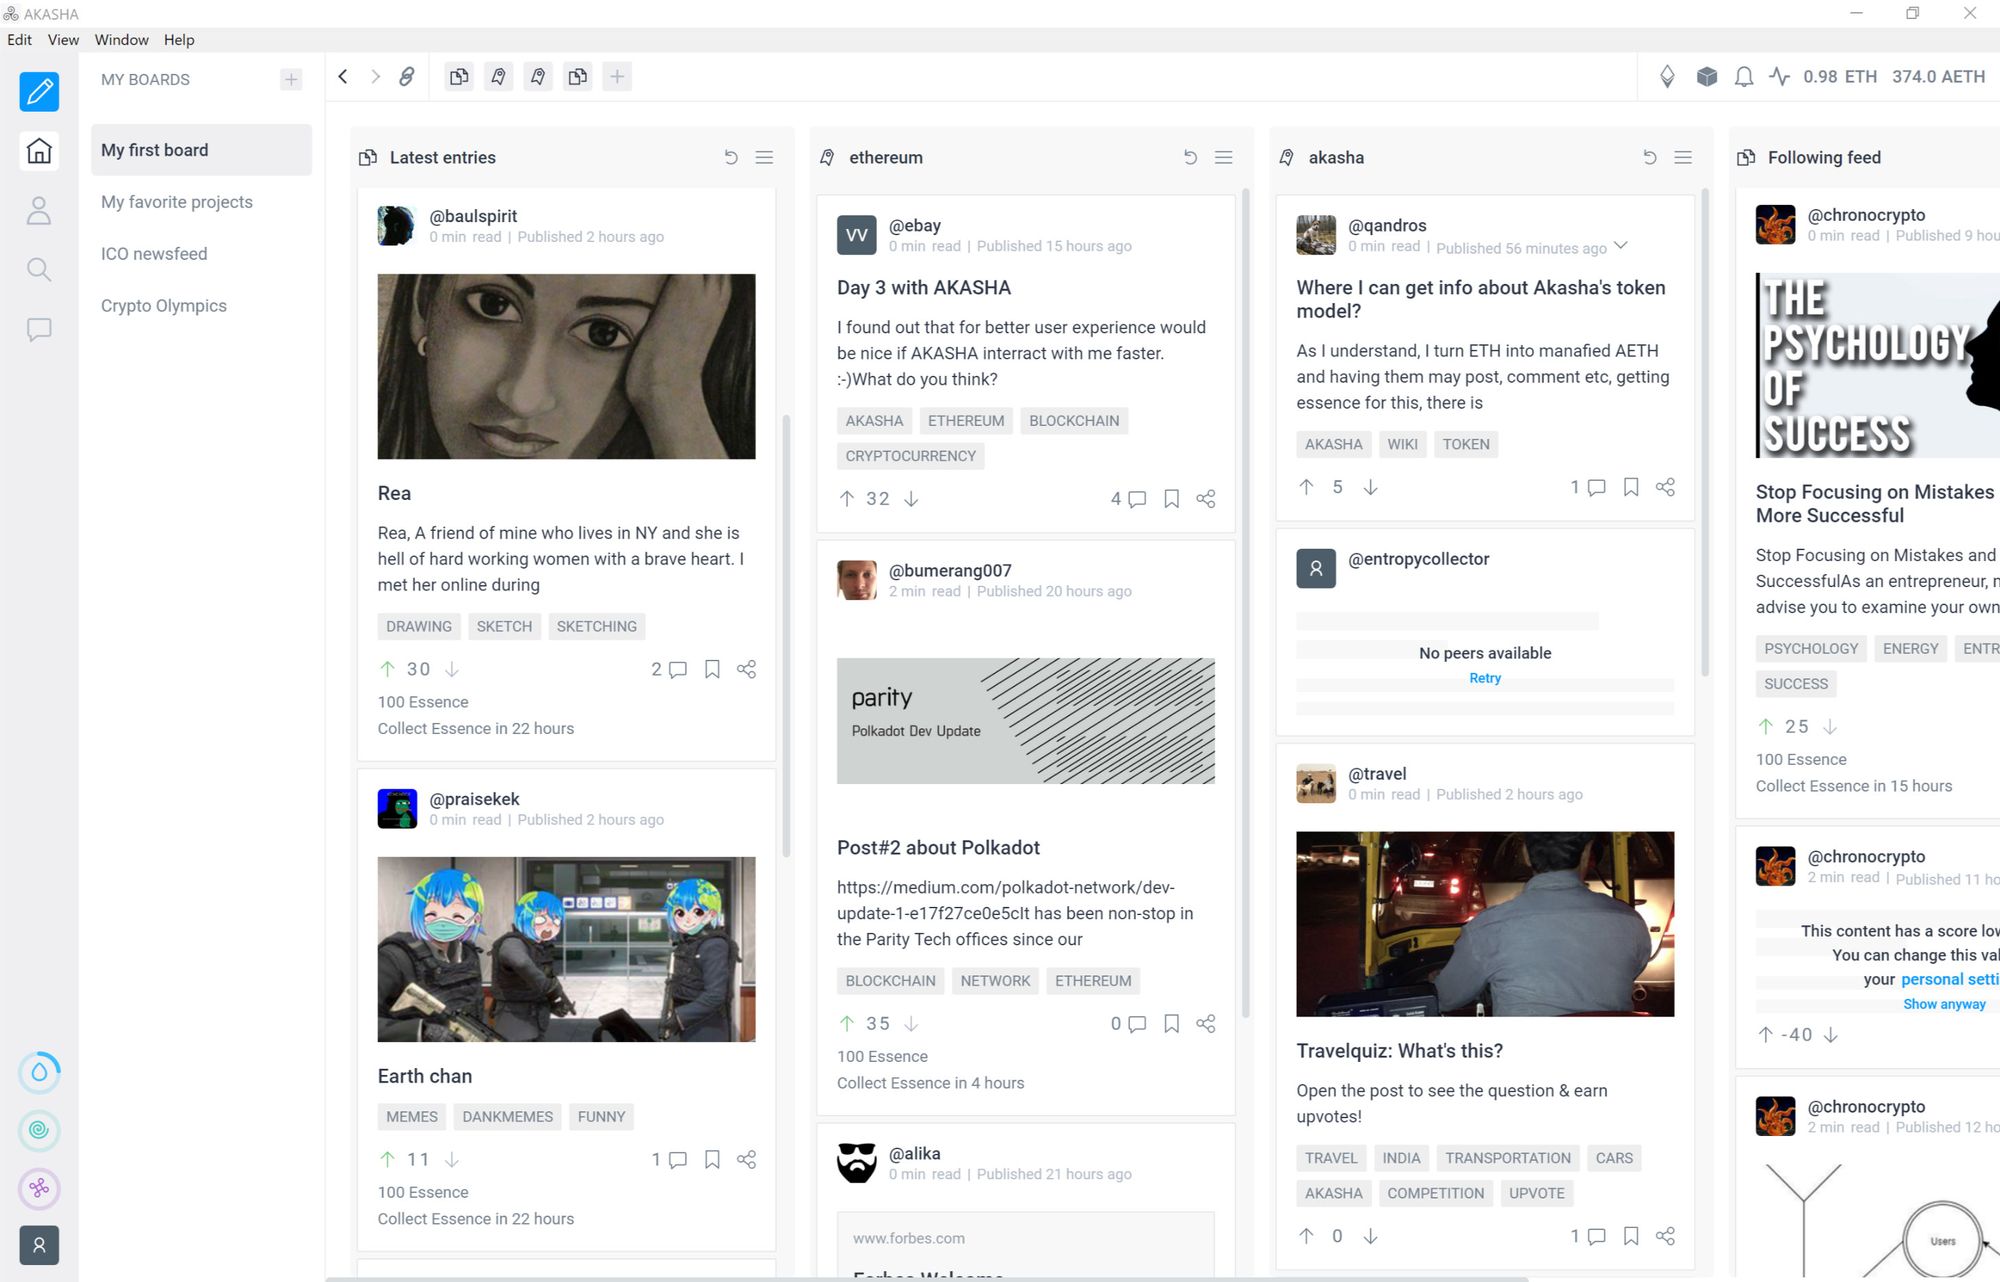Bookmark the Rea entry
Screen dimensions: 2000x1282
712,669
